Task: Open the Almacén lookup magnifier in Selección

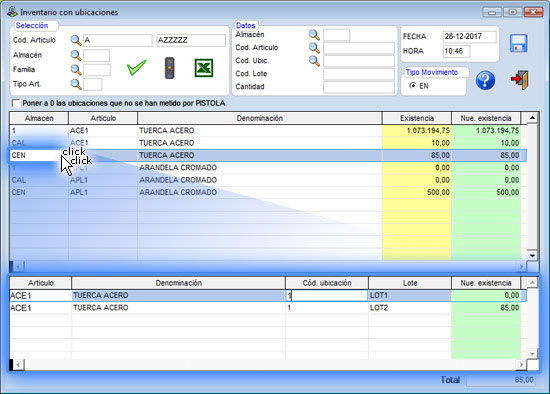Action: [76, 55]
